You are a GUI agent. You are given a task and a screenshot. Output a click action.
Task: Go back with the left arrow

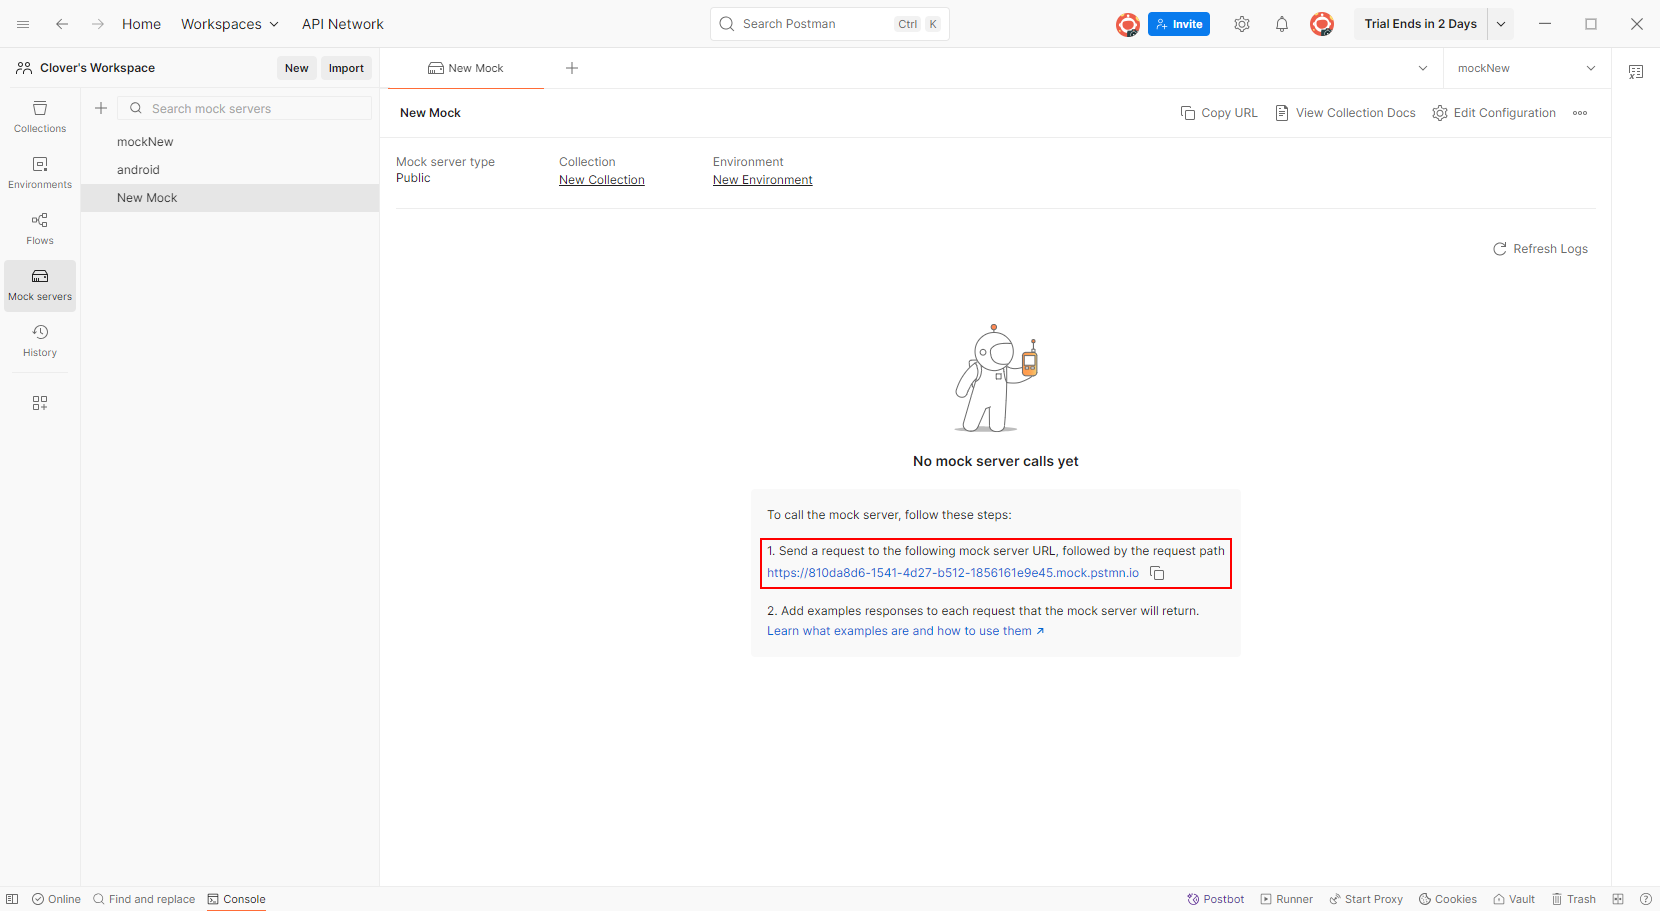pyautogui.click(x=62, y=24)
